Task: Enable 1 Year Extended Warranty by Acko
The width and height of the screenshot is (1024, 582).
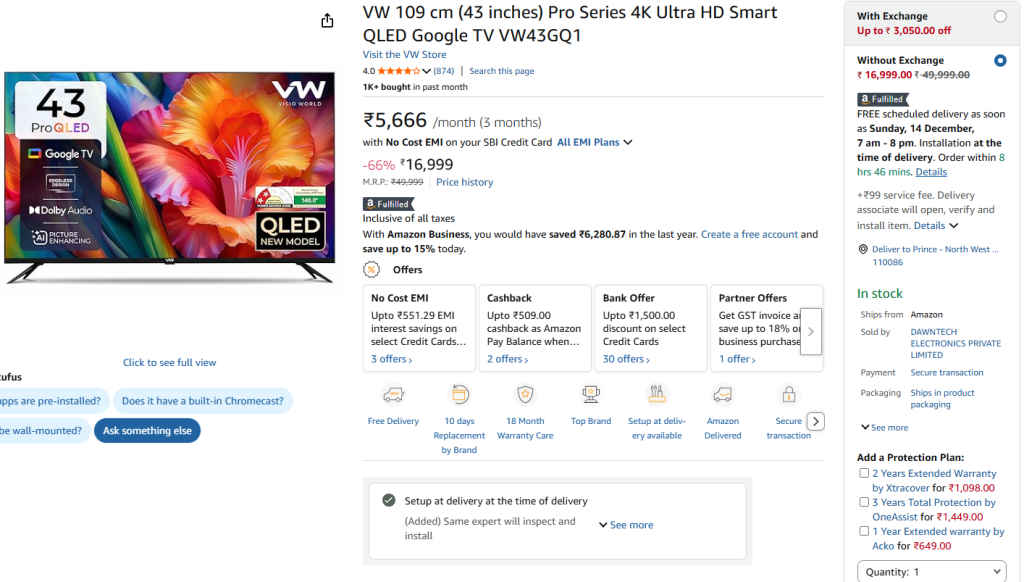Action: [x=864, y=531]
